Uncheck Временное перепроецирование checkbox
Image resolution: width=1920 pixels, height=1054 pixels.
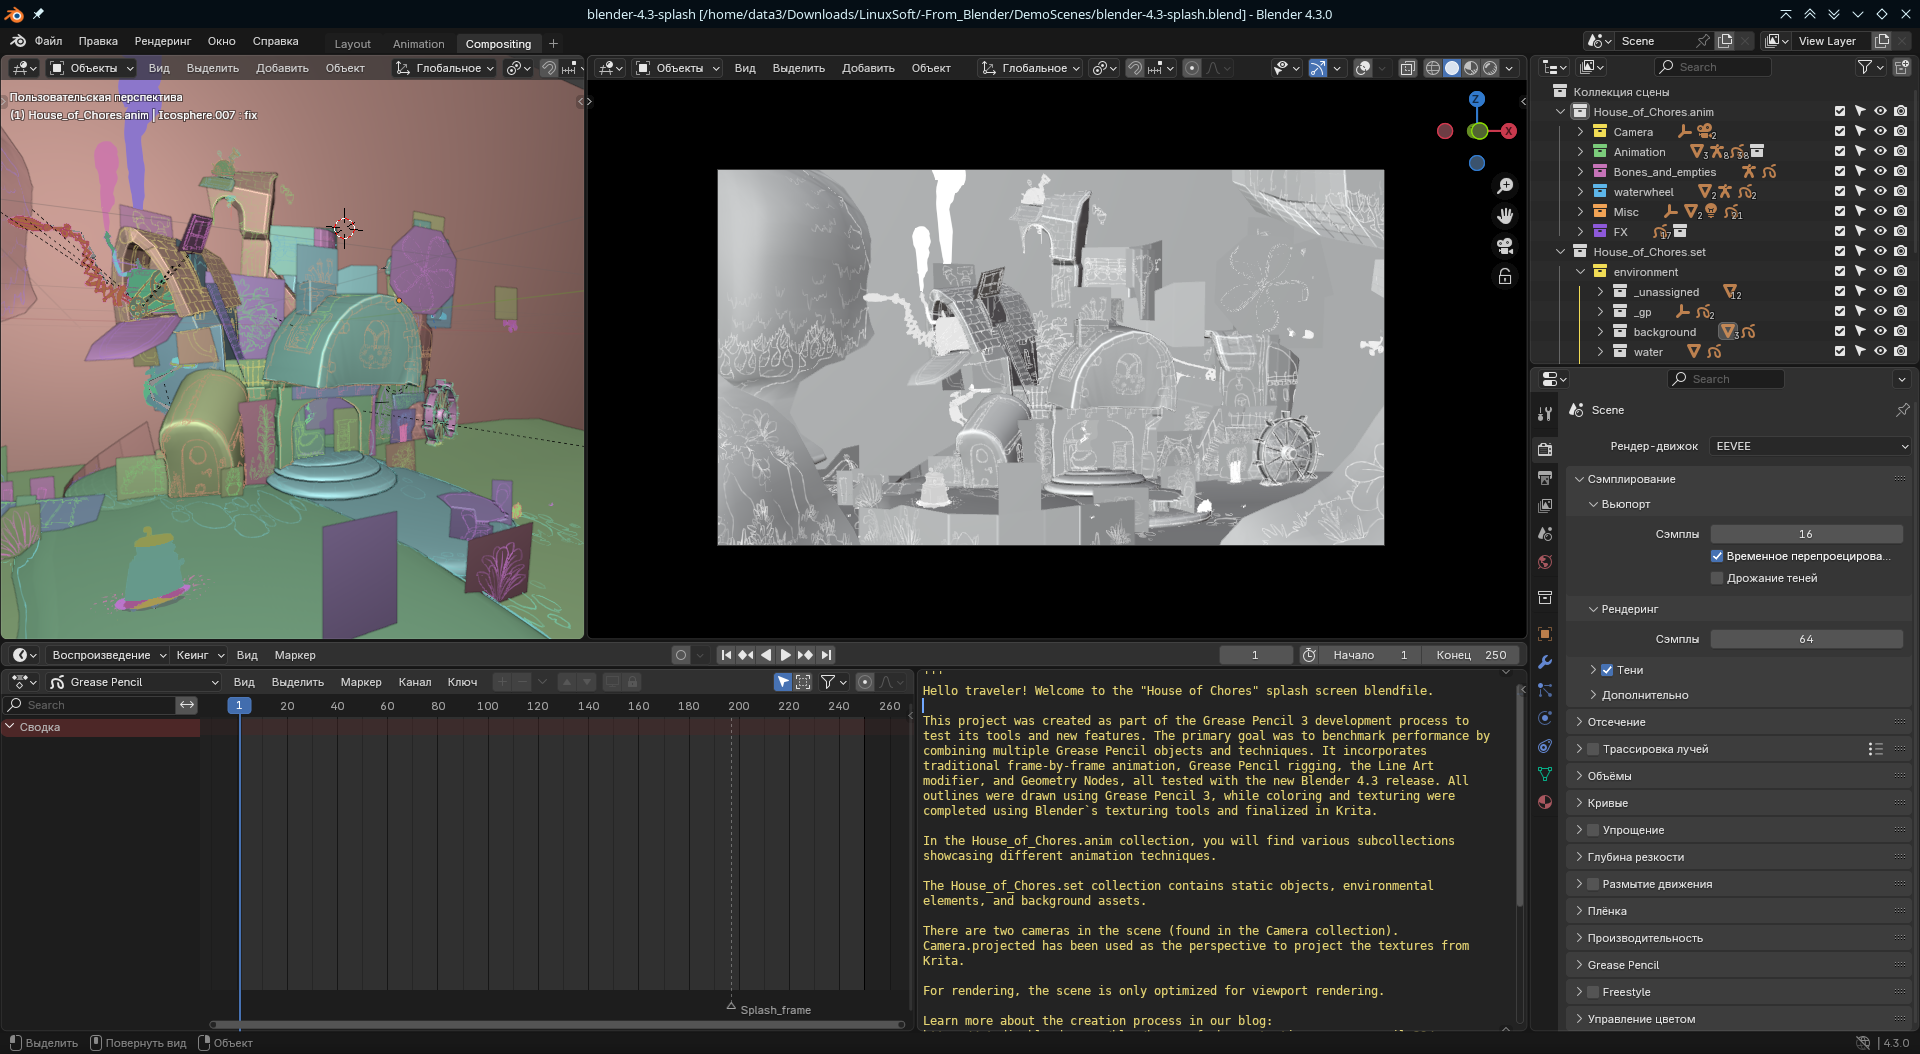[x=1717, y=556]
